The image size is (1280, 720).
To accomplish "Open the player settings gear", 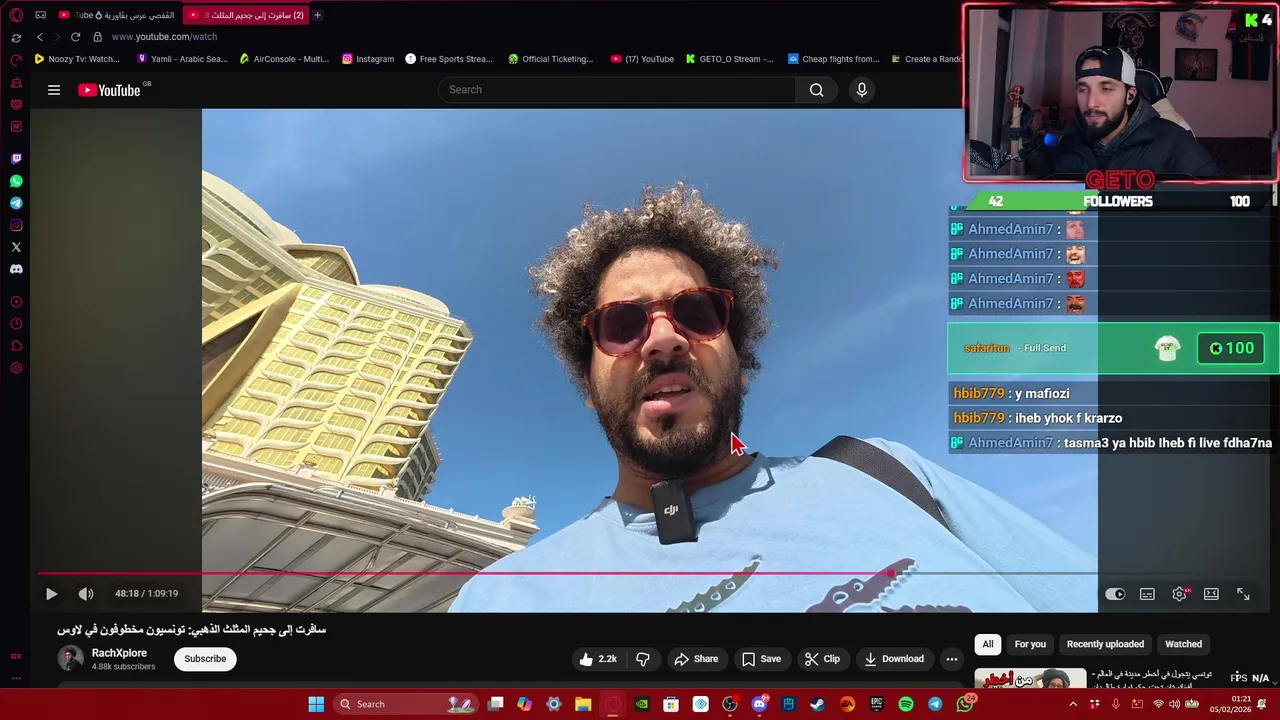I will coord(1180,594).
